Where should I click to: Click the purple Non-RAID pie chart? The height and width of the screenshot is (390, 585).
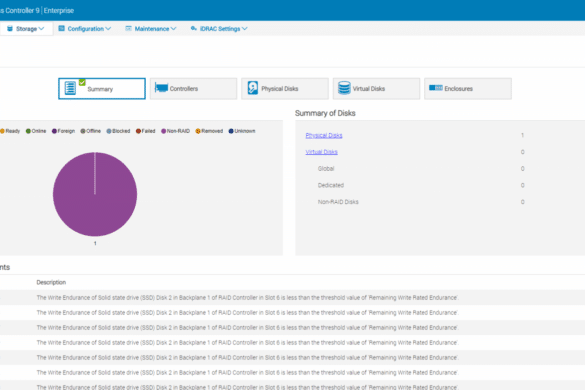(95, 194)
